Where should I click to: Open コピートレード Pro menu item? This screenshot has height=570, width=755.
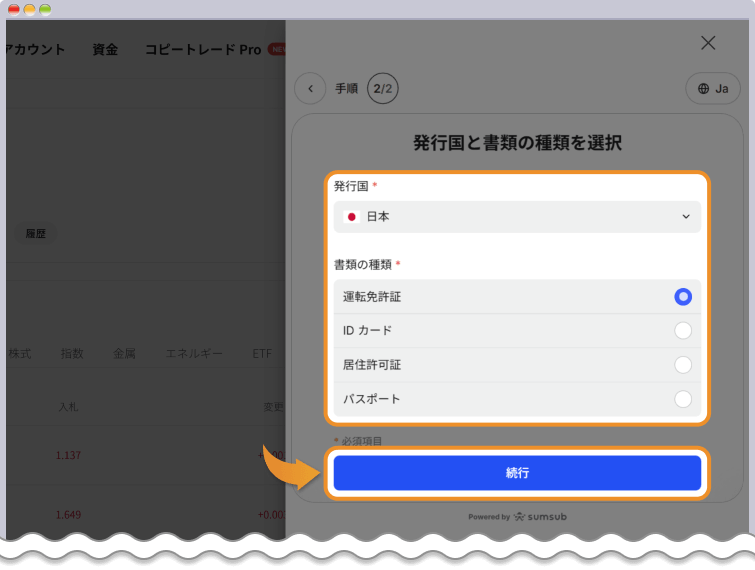click(203, 50)
